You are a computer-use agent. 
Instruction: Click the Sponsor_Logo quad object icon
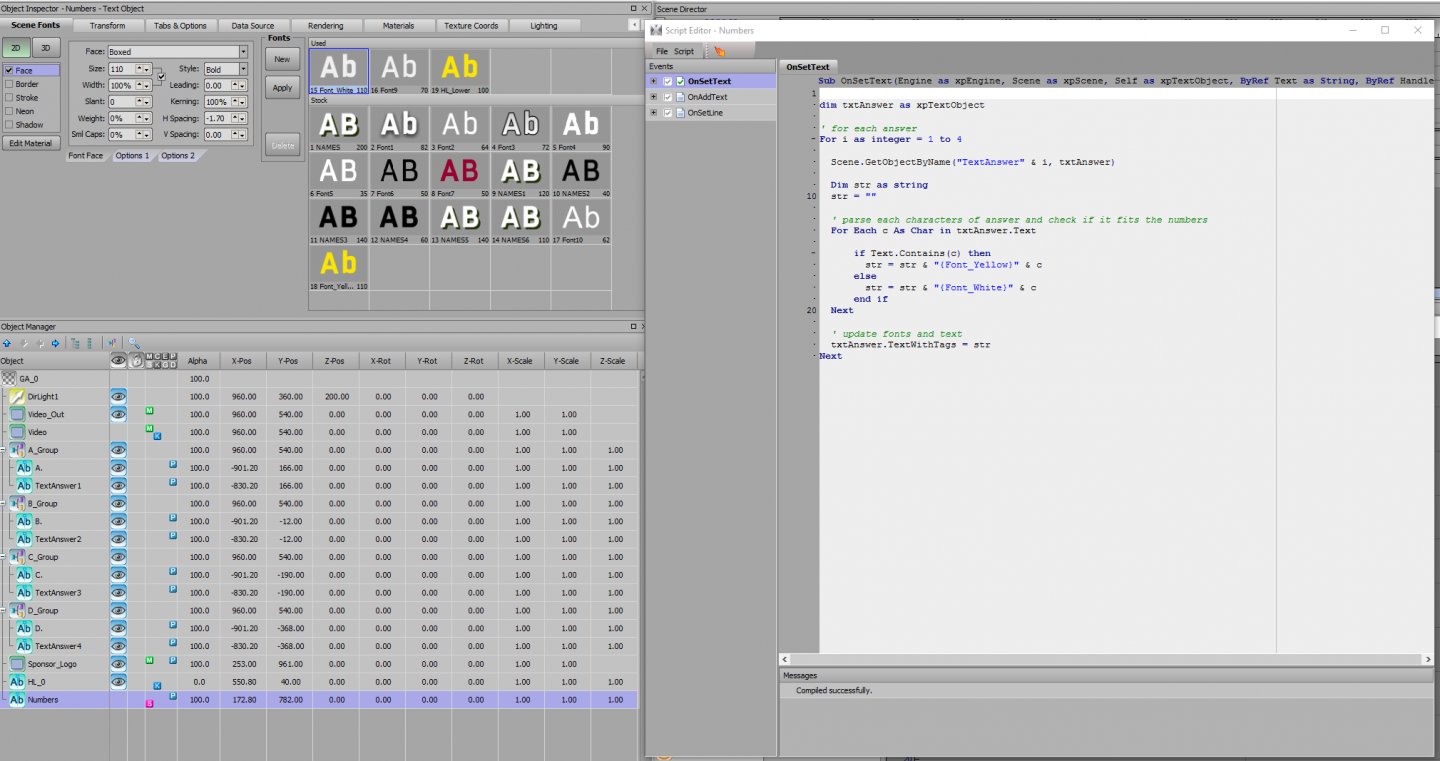[x=16, y=664]
